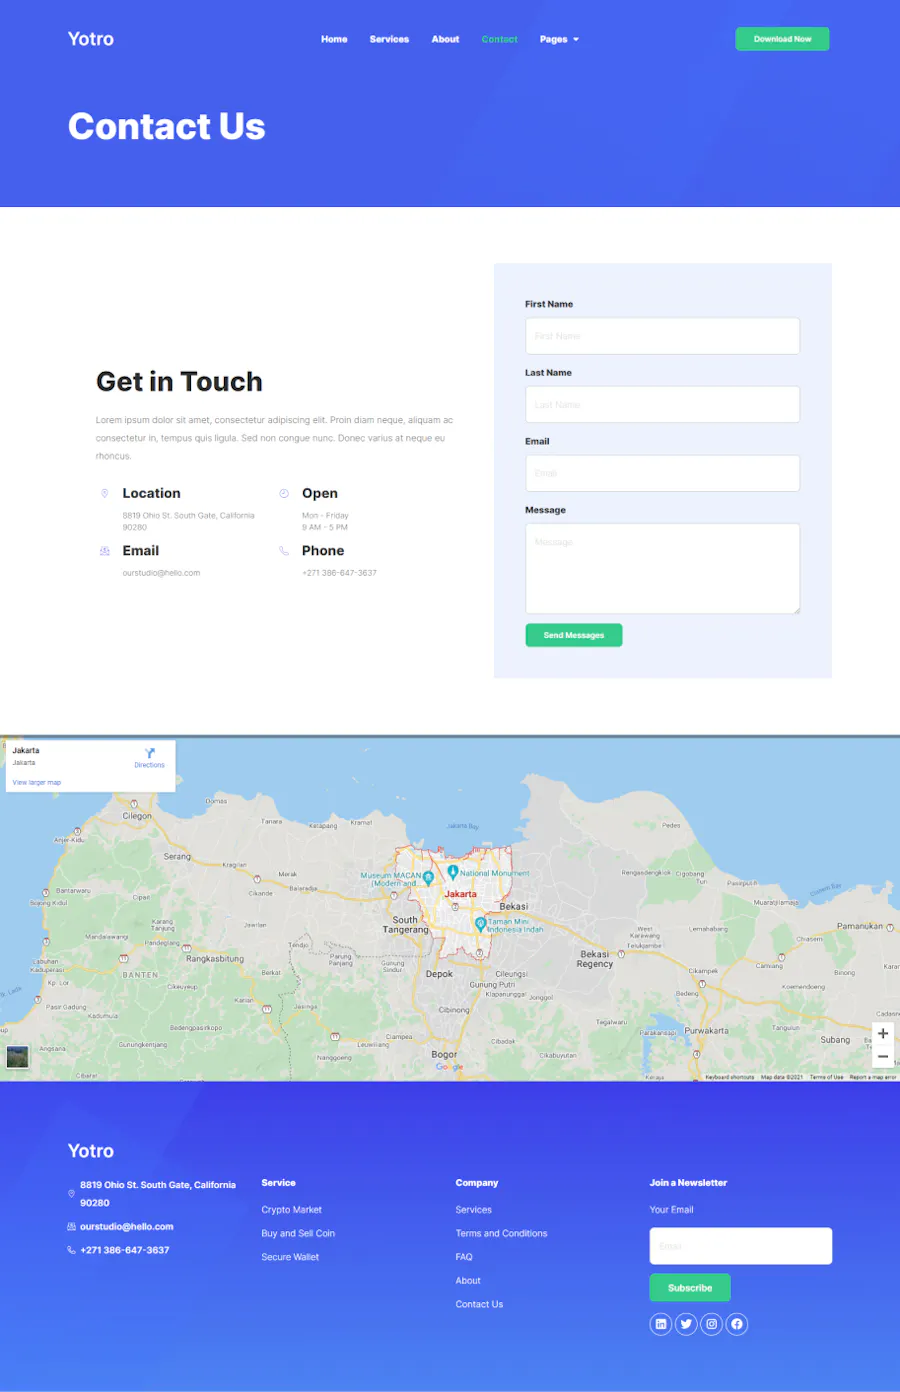Click the Google logo on the map
Screen dimensions: 900x1392
point(450,1067)
